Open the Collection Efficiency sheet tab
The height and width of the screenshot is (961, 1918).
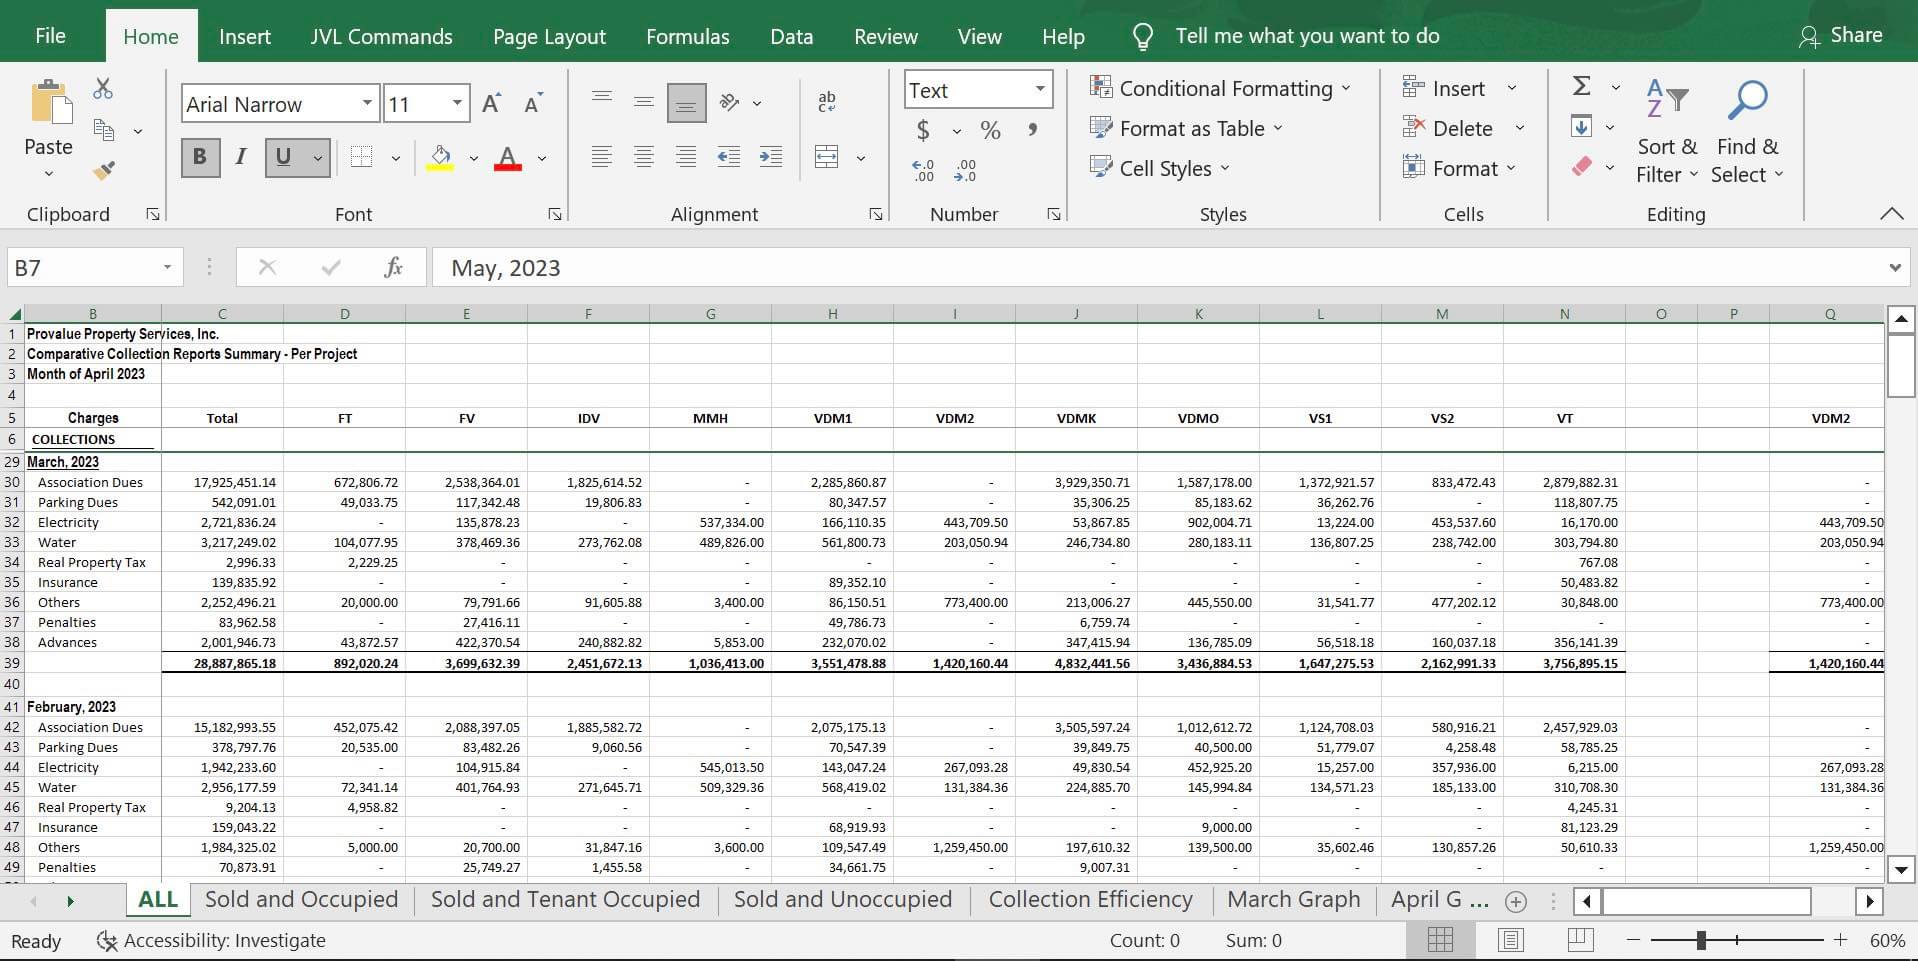point(1090,899)
